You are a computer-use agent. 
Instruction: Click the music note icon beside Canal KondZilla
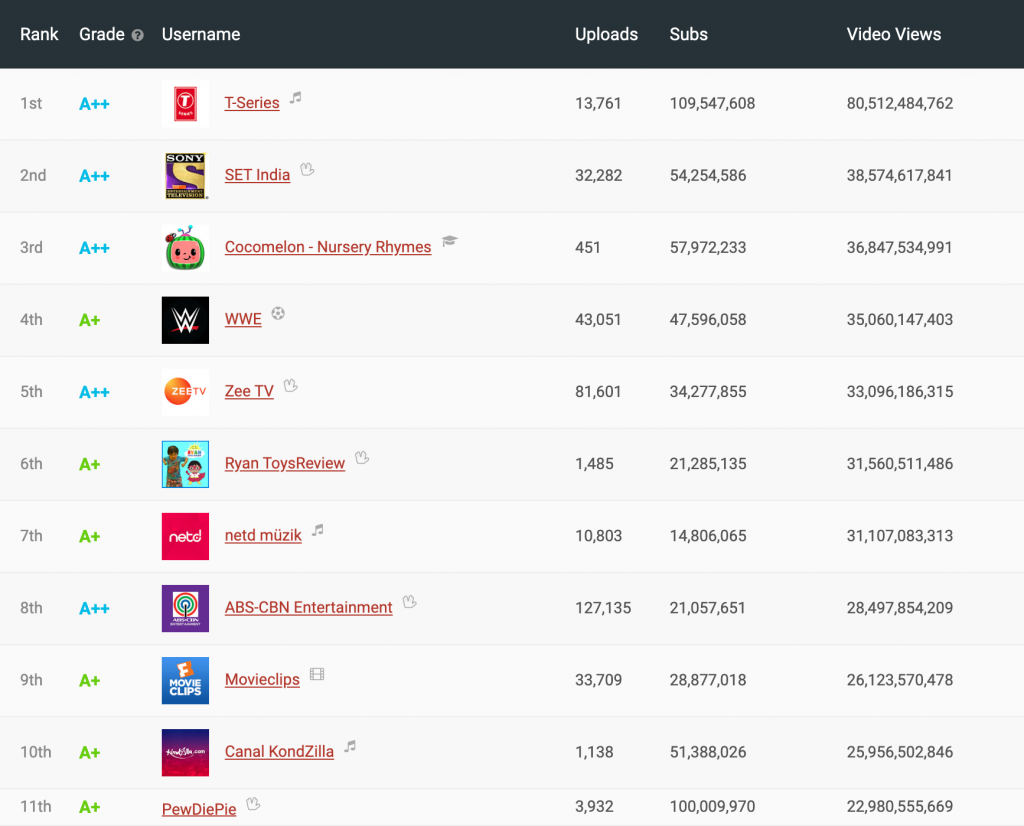tap(350, 747)
